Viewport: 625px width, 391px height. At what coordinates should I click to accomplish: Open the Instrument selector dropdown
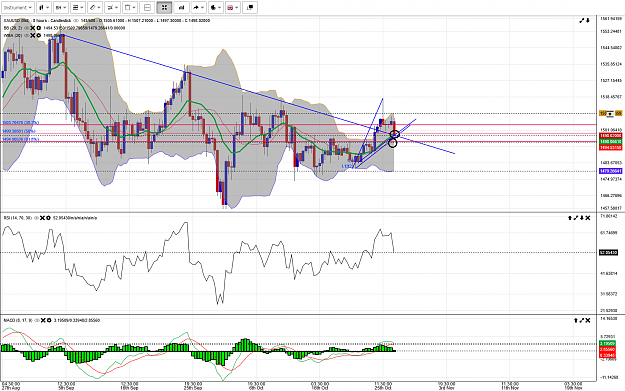coord(18,7)
